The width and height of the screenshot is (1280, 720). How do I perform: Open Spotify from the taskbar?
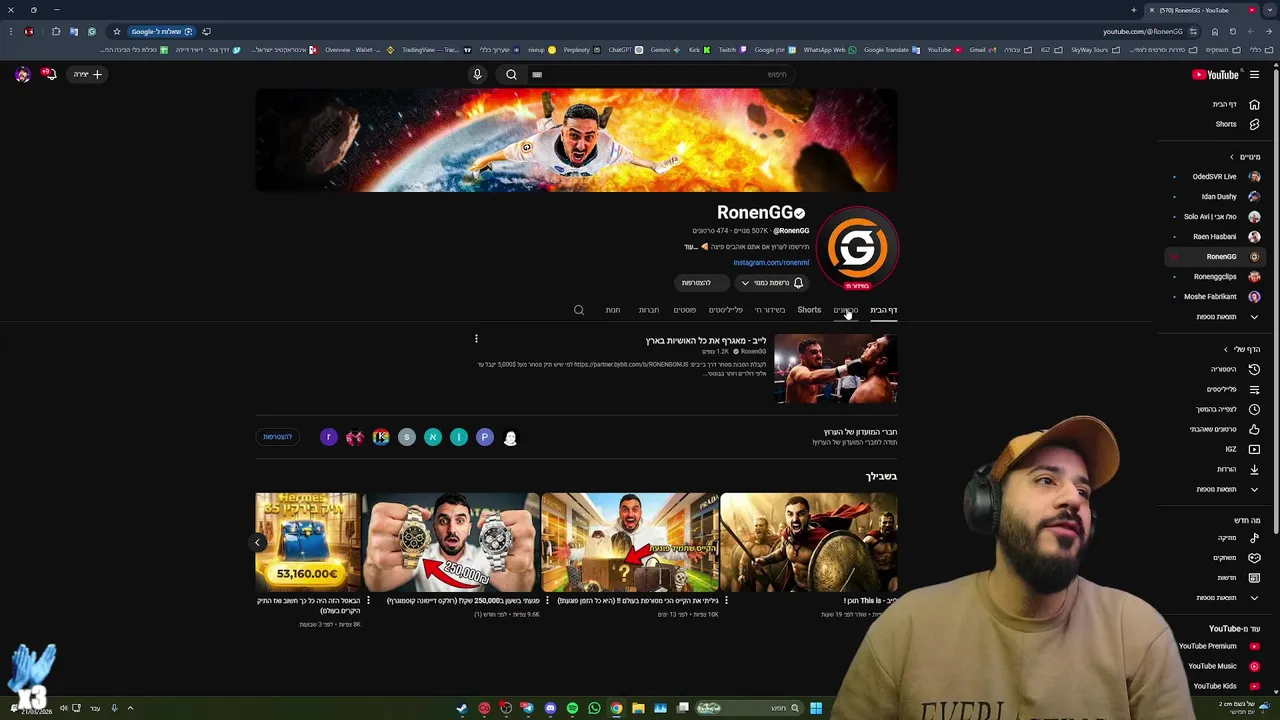[x=572, y=708]
